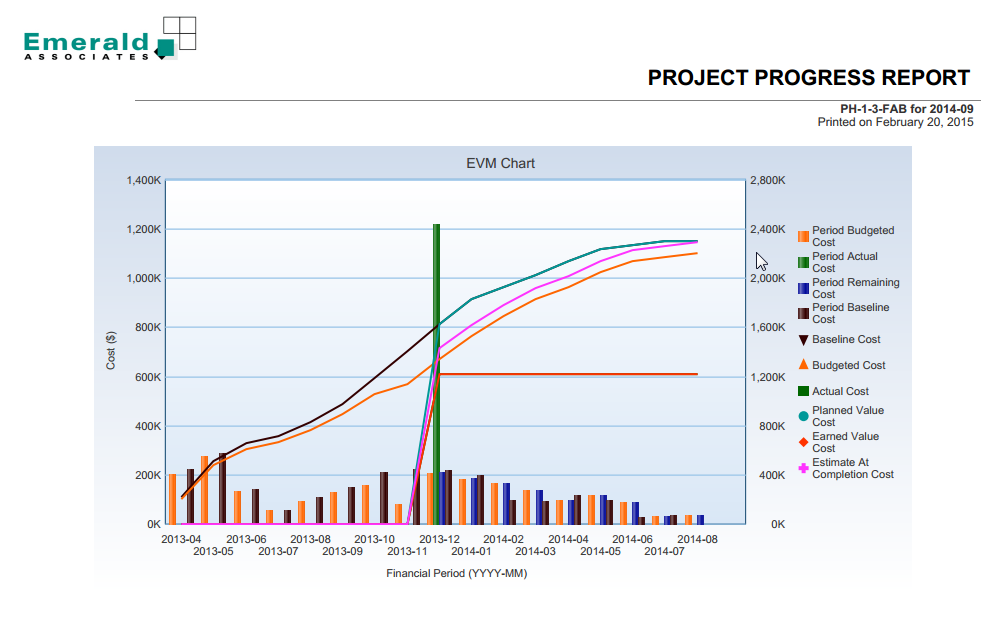Click the 2013-04 financial period label

[180, 539]
